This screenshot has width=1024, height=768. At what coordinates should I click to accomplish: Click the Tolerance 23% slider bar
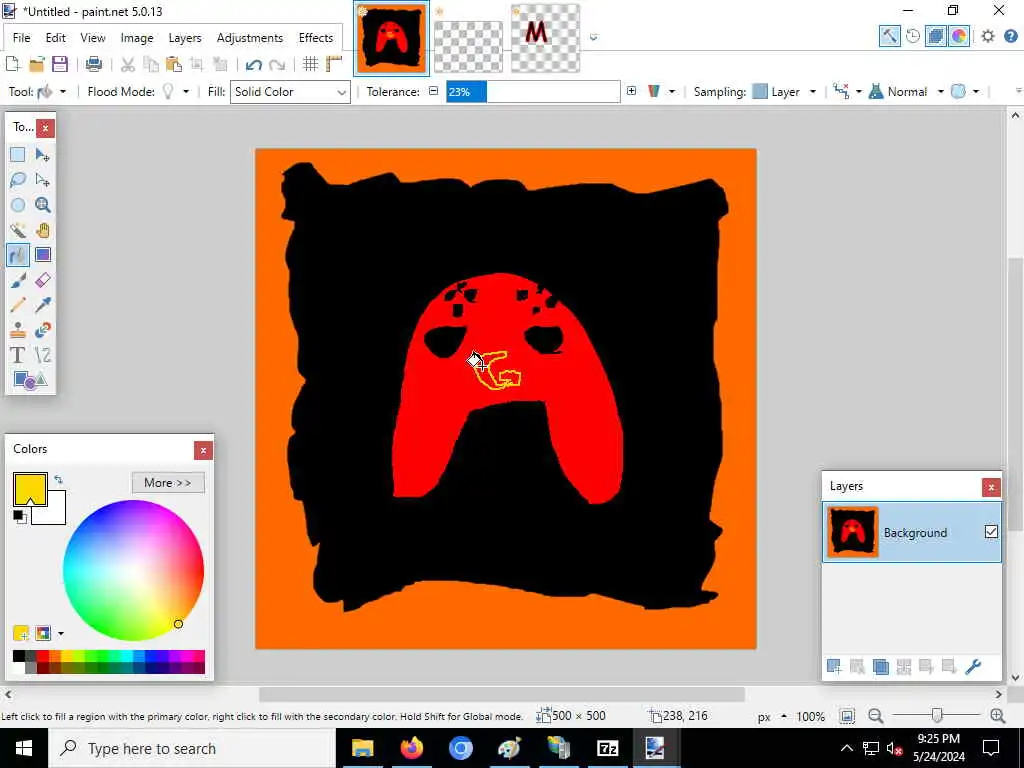533,92
